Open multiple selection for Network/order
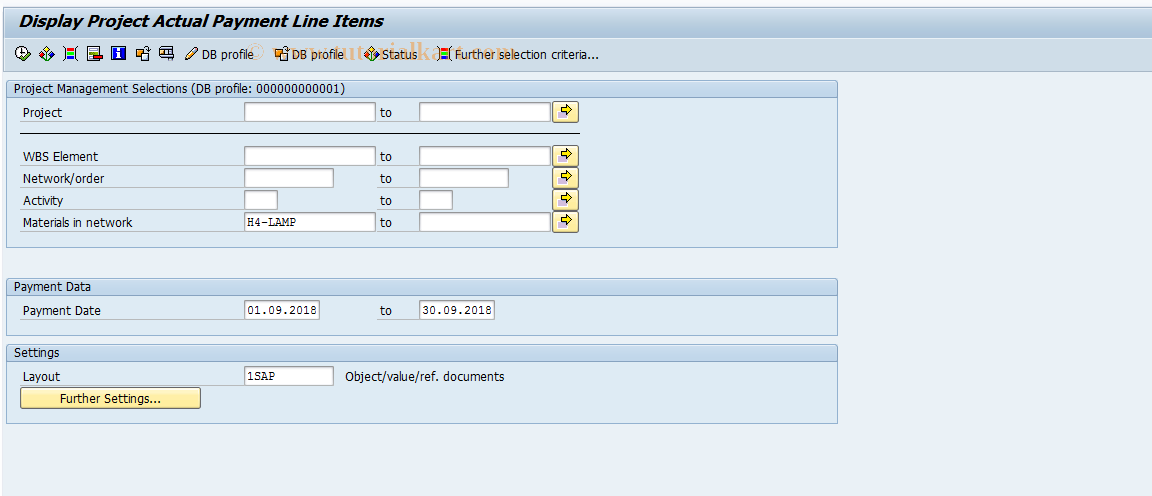This screenshot has width=1152, height=496. [x=566, y=179]
